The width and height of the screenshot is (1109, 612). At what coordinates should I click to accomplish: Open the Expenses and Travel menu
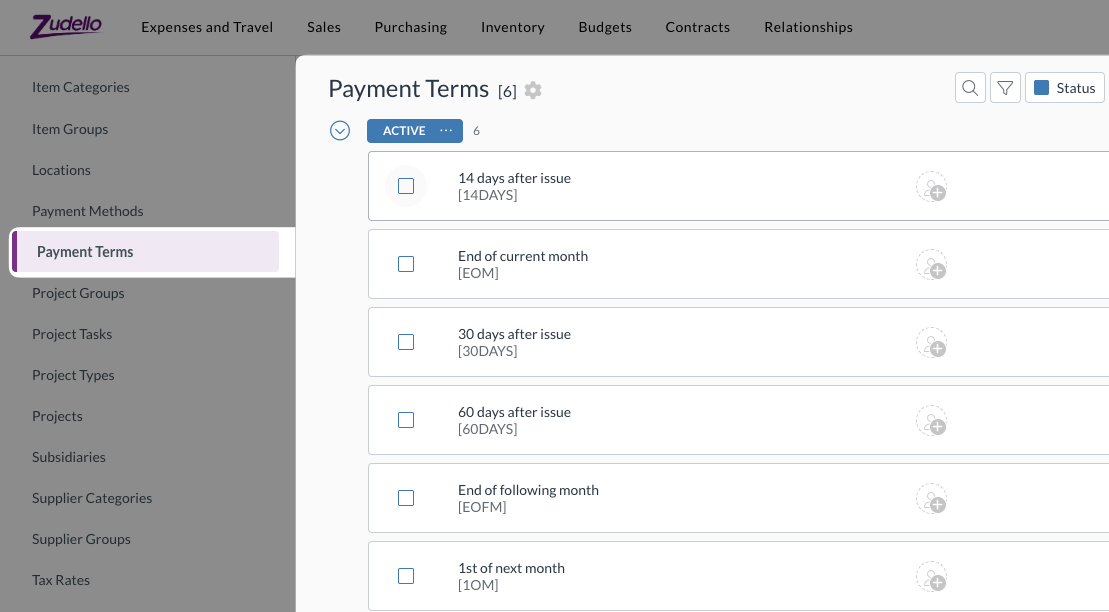pos(207,27)
